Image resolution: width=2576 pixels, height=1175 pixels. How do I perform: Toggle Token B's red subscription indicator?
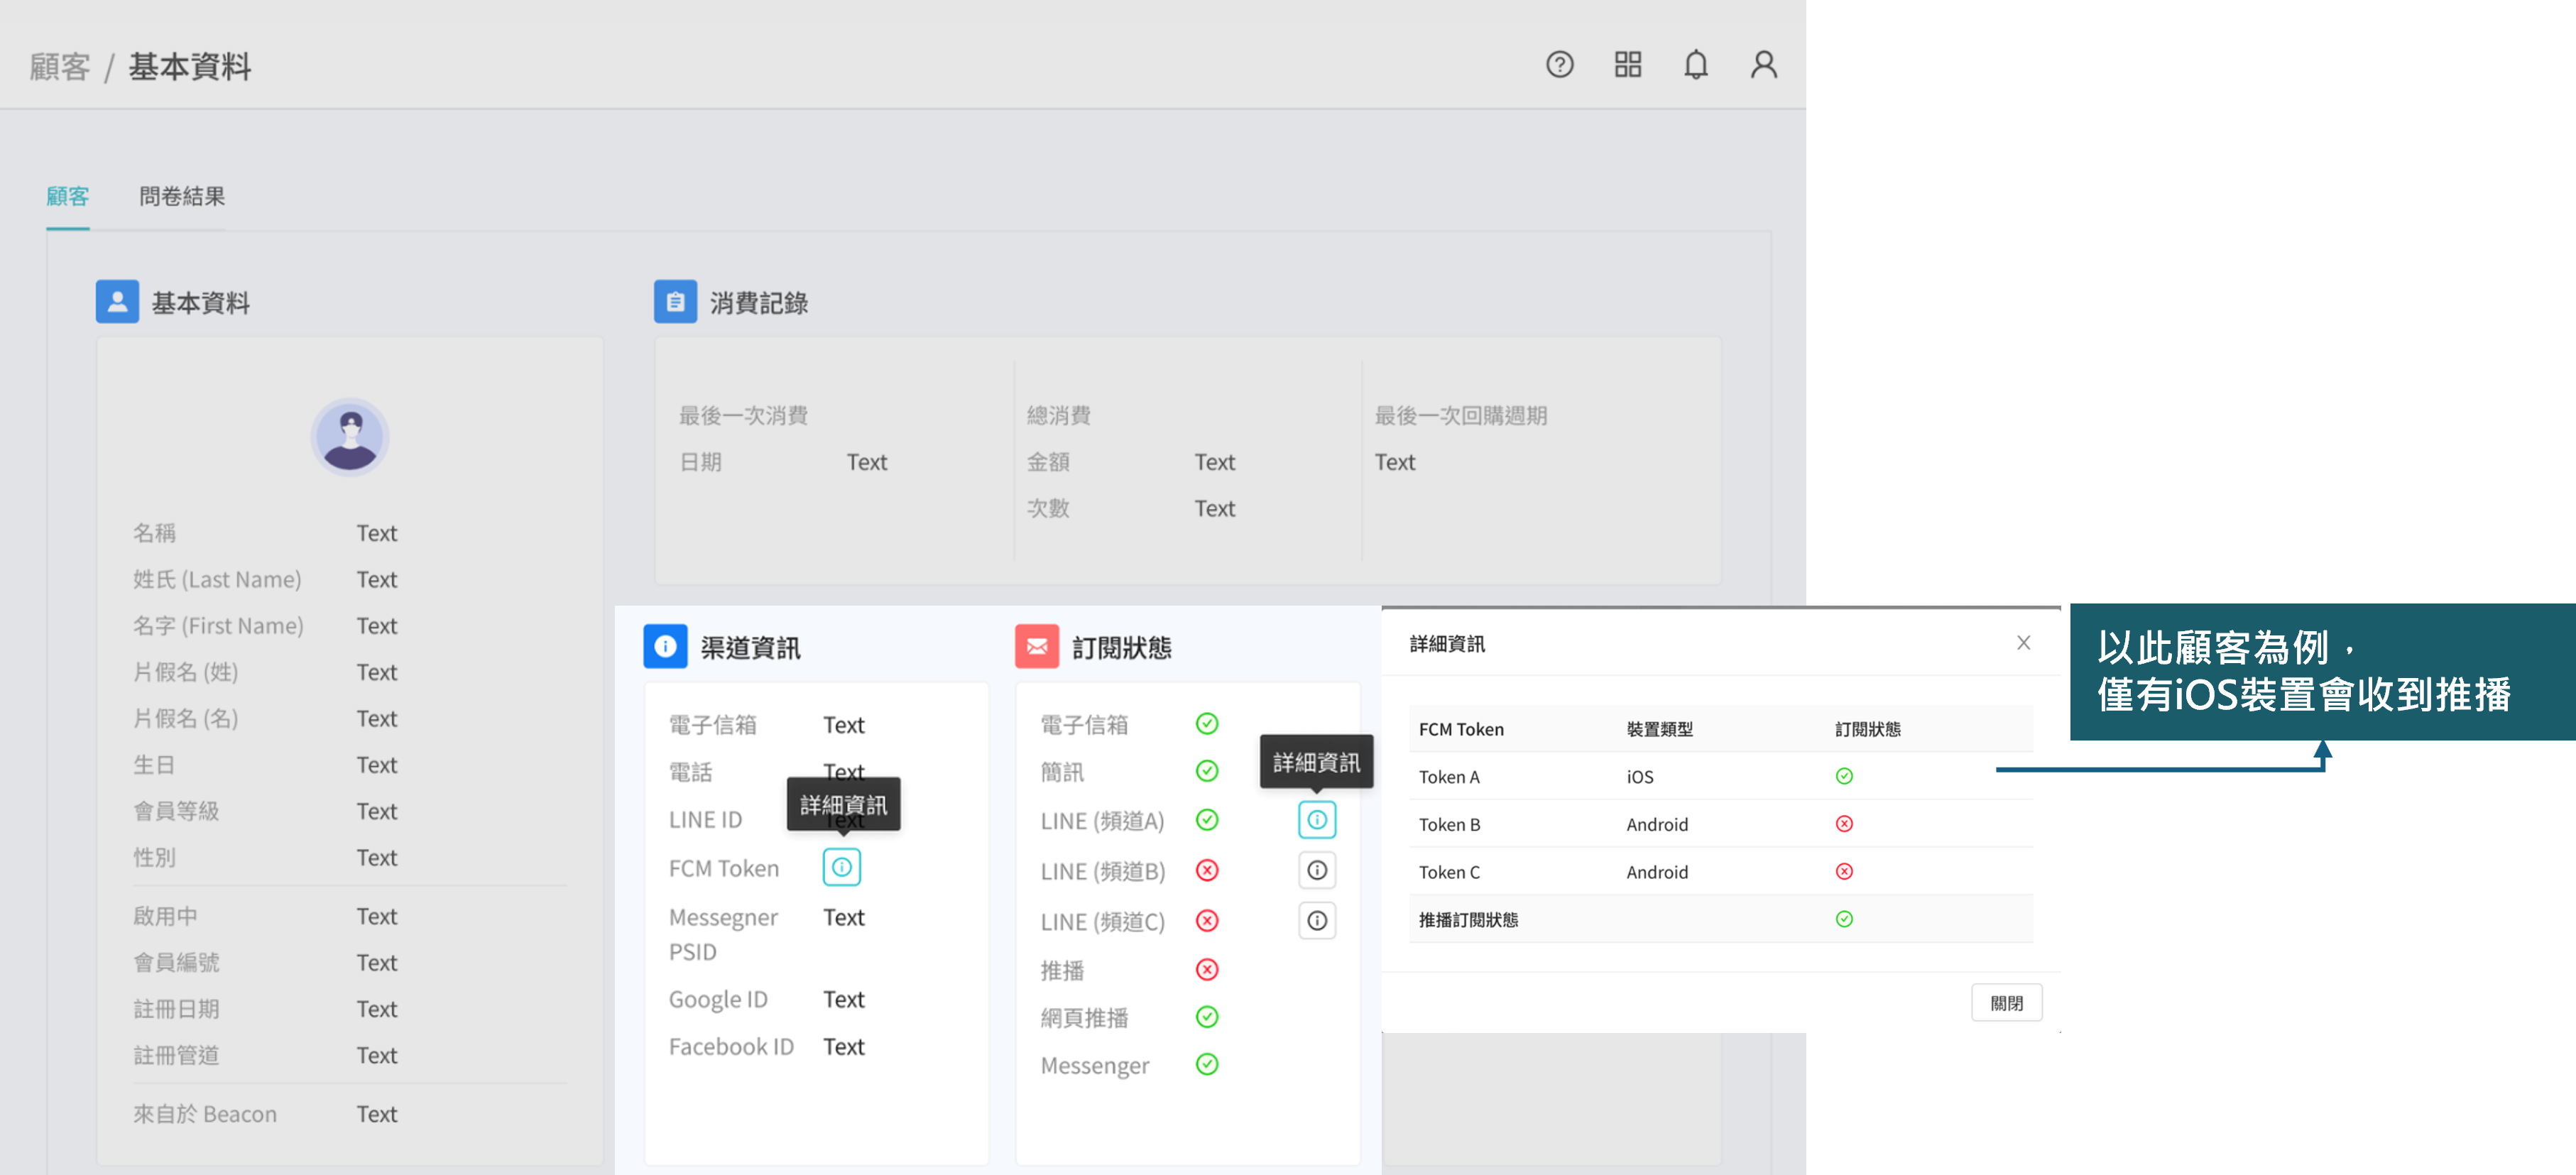[1845, 823]
